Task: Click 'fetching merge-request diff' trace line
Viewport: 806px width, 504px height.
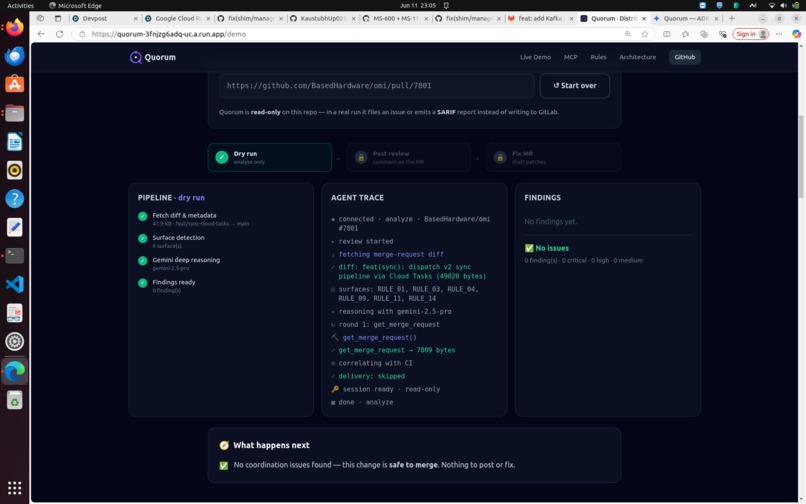Action: [x=391, y=254]
